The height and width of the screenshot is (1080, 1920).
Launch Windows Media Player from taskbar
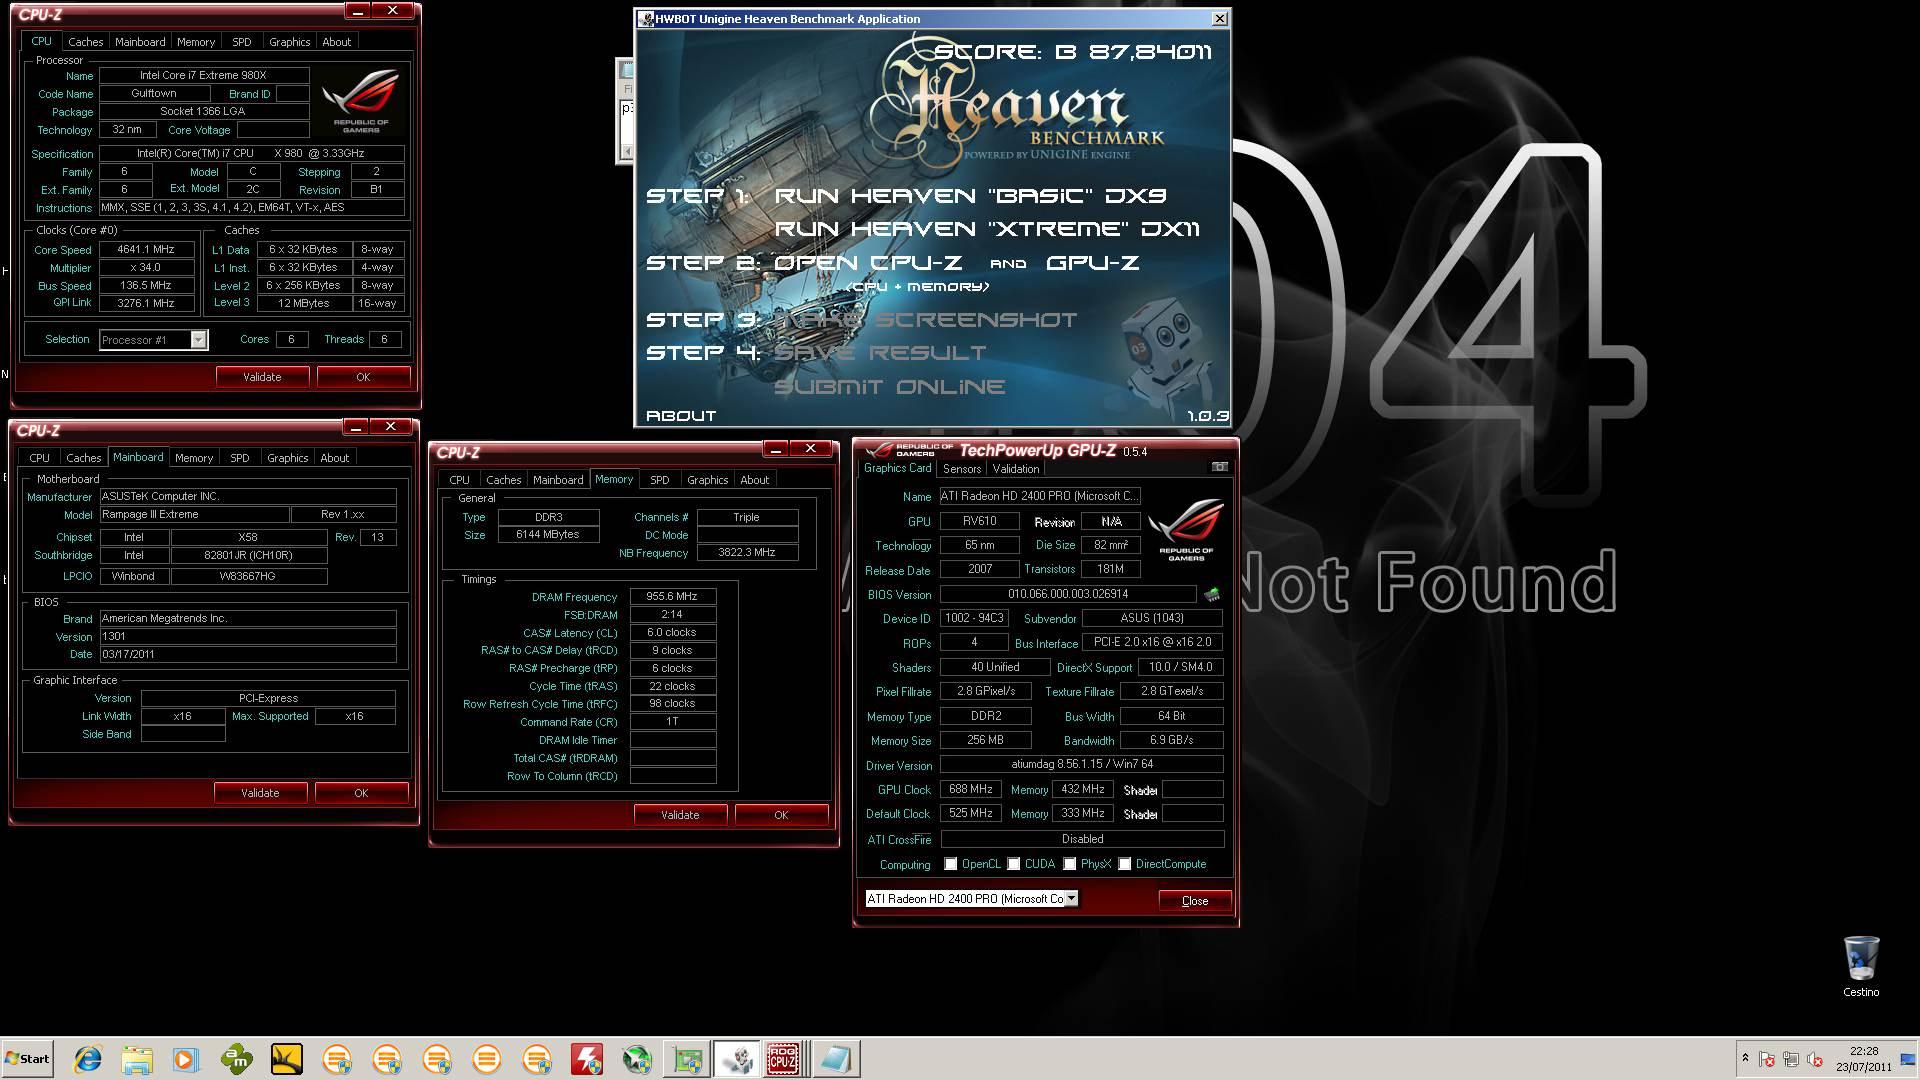click(186, 1059)
